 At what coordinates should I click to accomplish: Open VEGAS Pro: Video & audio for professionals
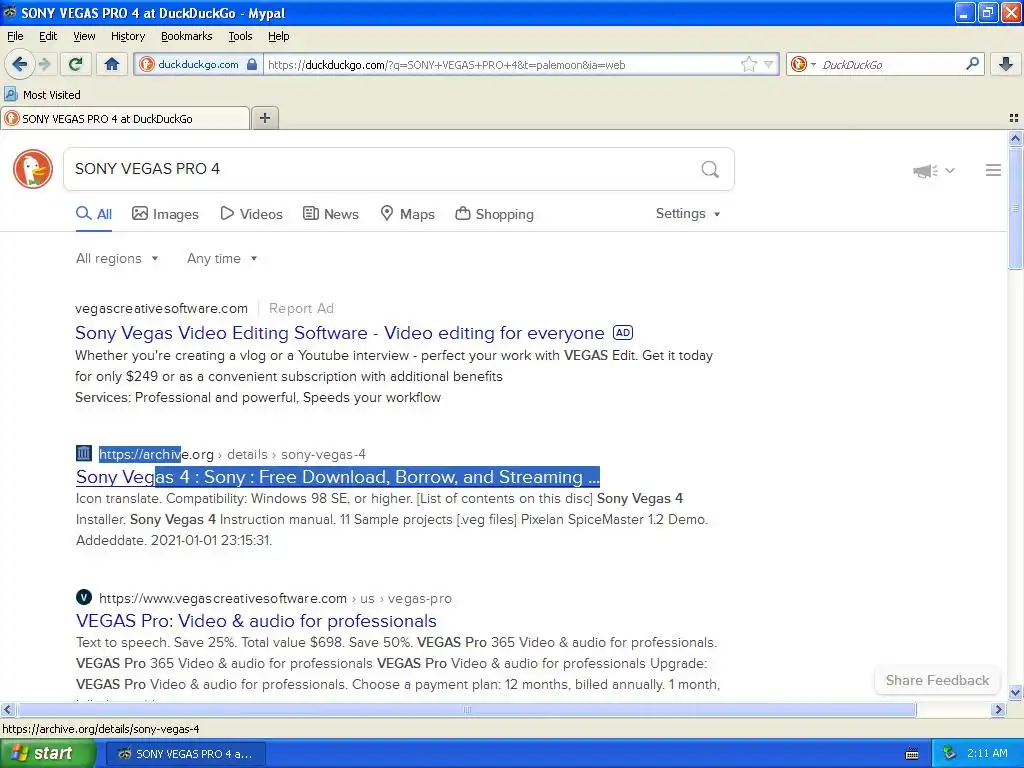(x=256, y=621)
